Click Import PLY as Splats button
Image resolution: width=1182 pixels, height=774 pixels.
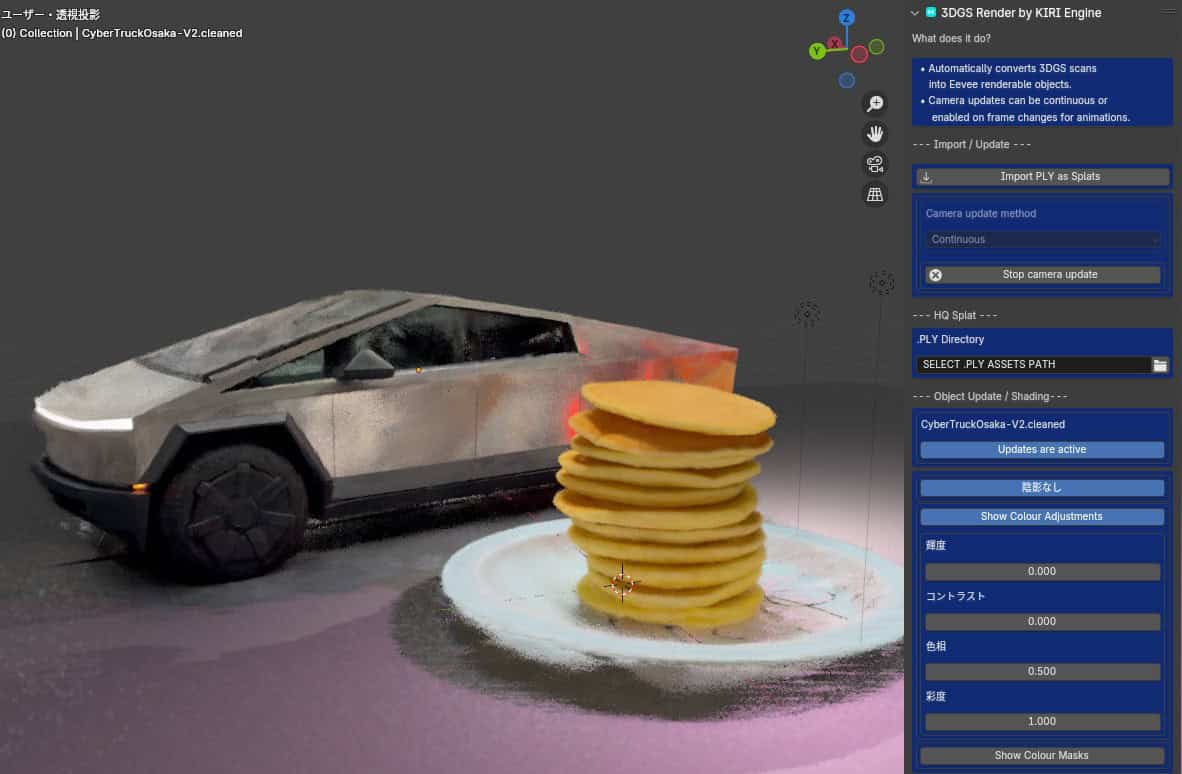[x=1043, y=176]
